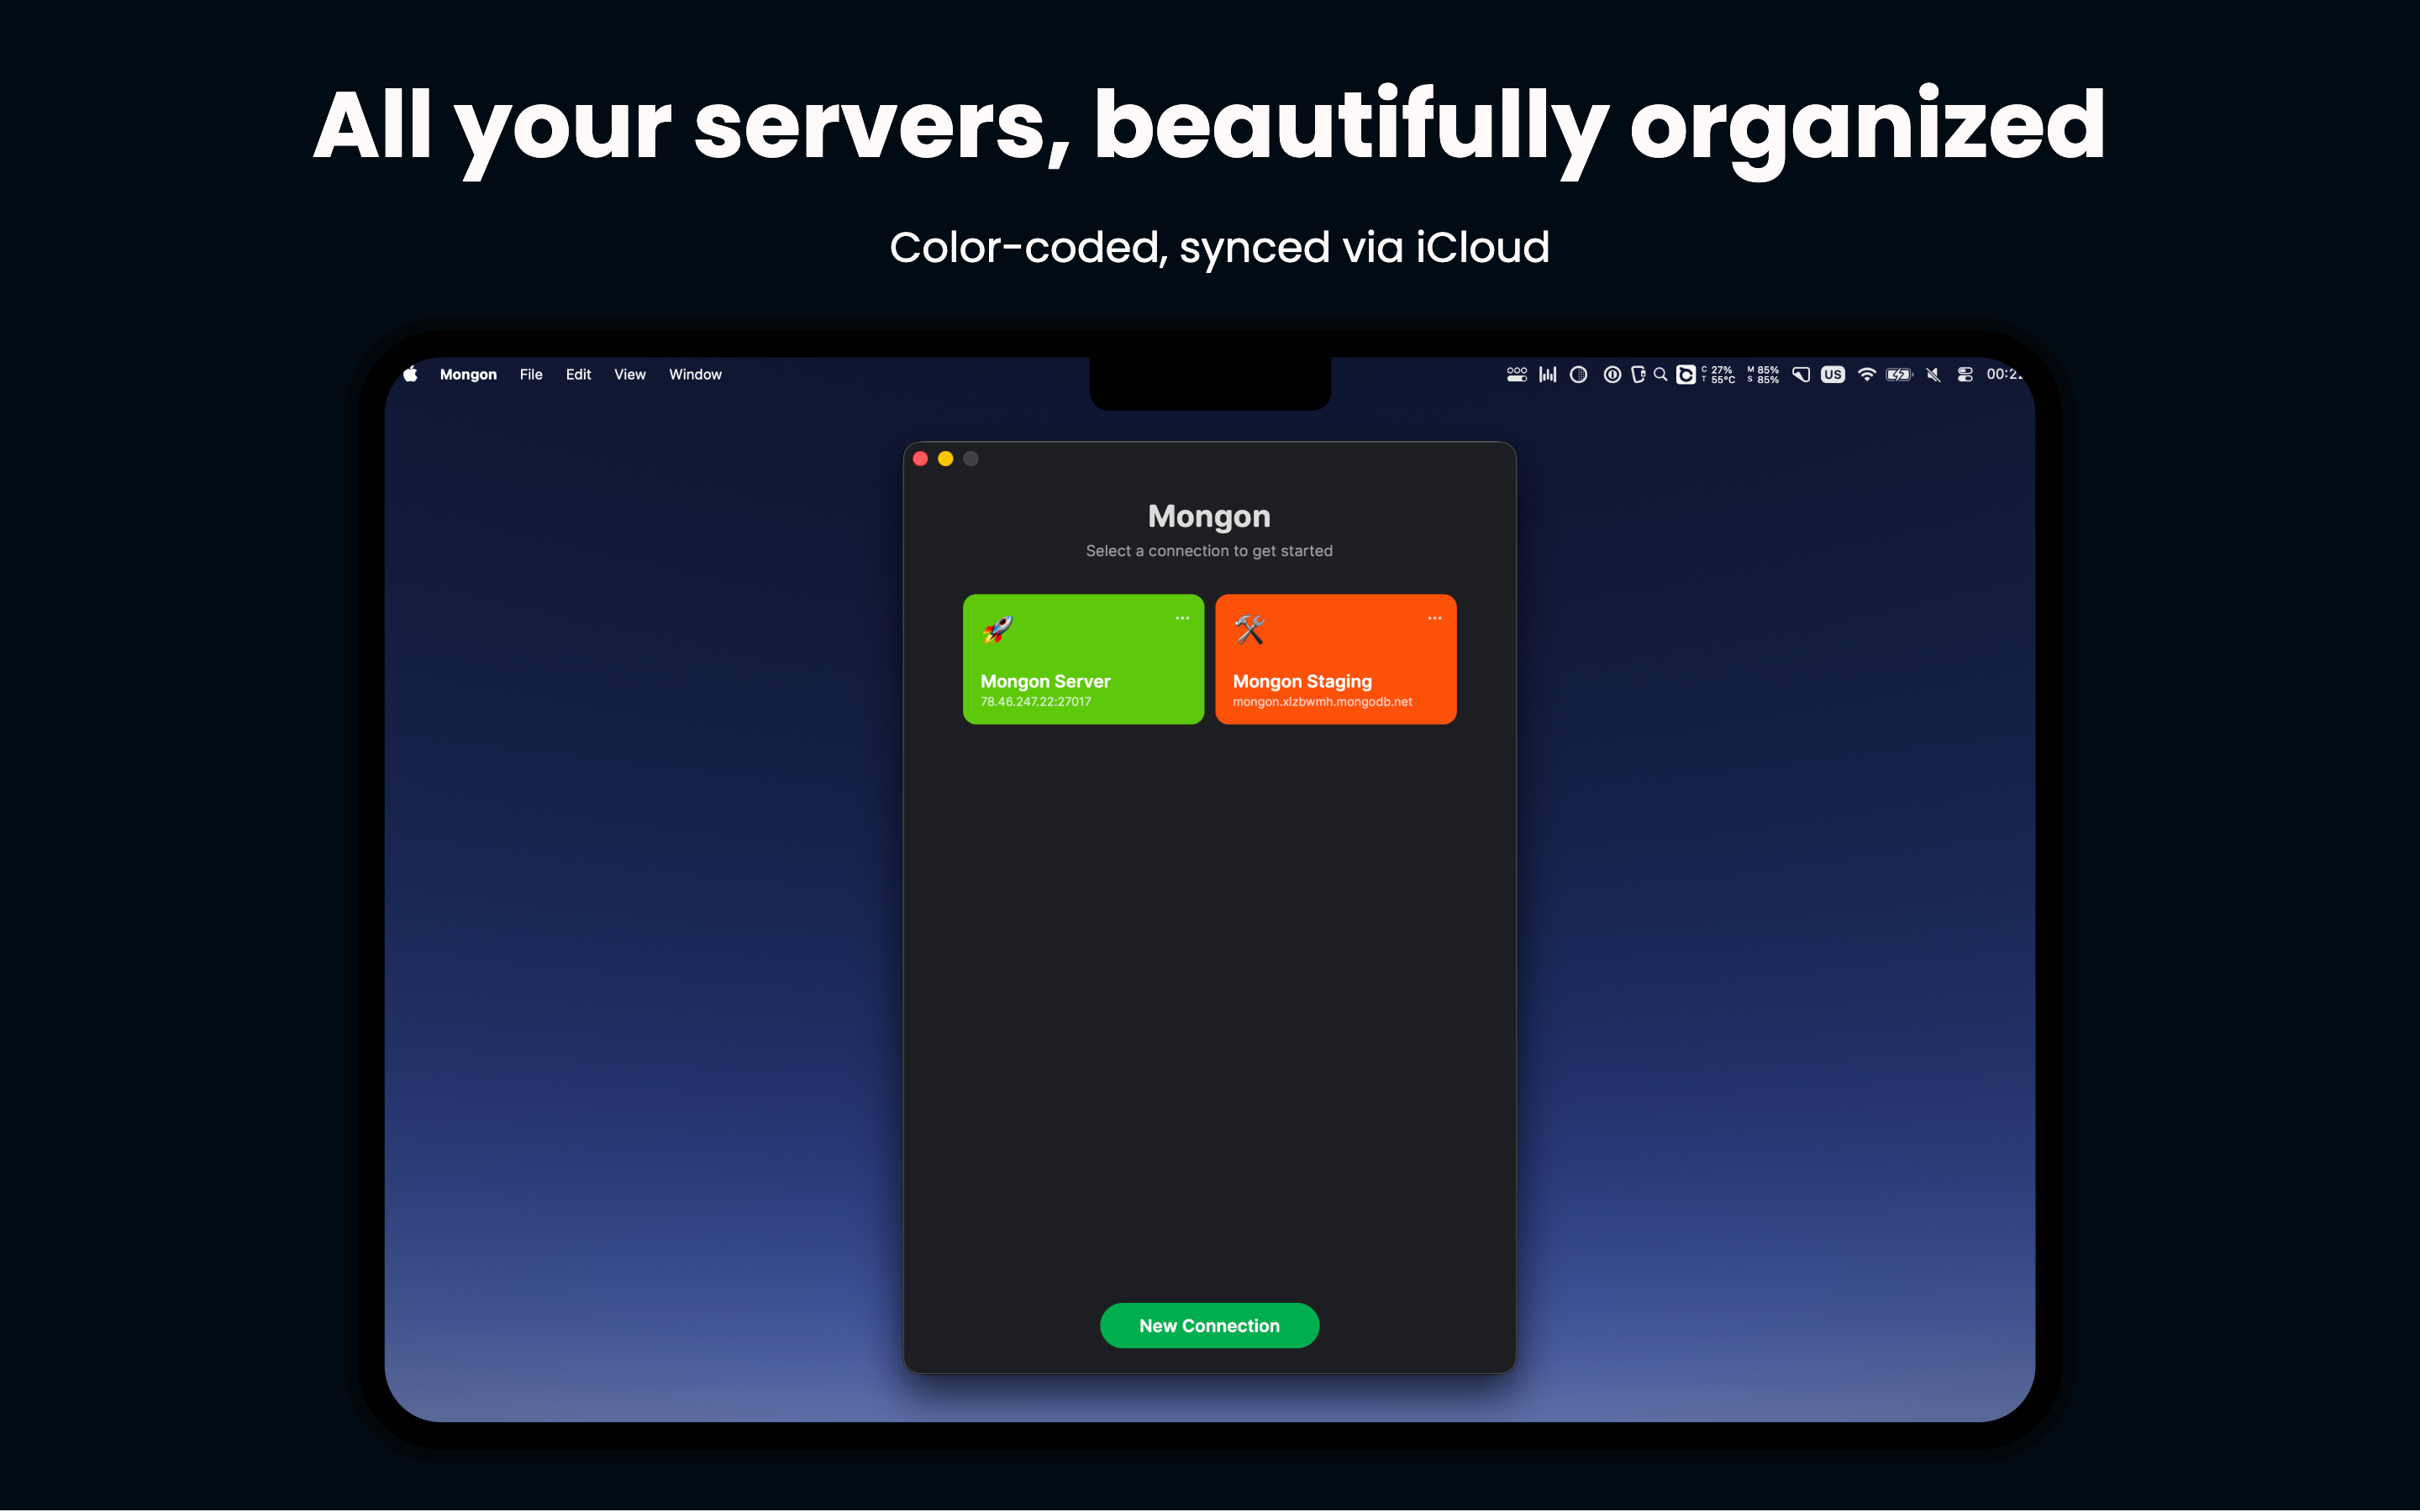Minimize the Mongon window with yellow button
Screen dimensions: 2420x1512
click(x=945, y=459)
